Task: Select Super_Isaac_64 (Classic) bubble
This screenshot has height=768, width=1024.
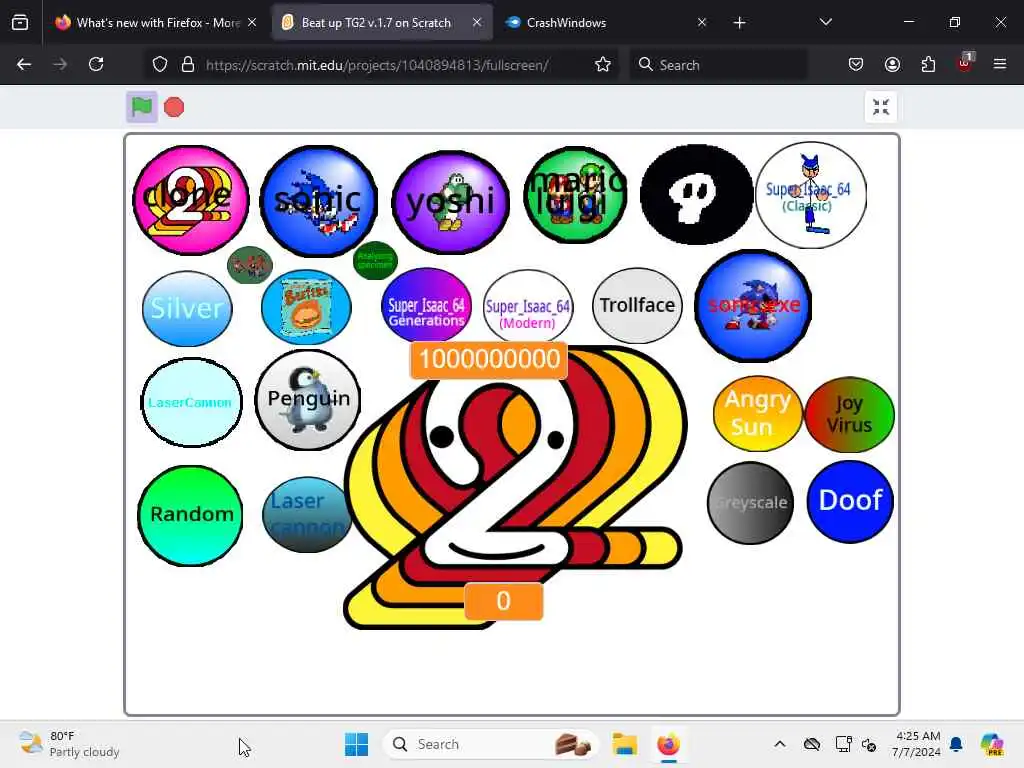Action: click(x=810, y=195)
